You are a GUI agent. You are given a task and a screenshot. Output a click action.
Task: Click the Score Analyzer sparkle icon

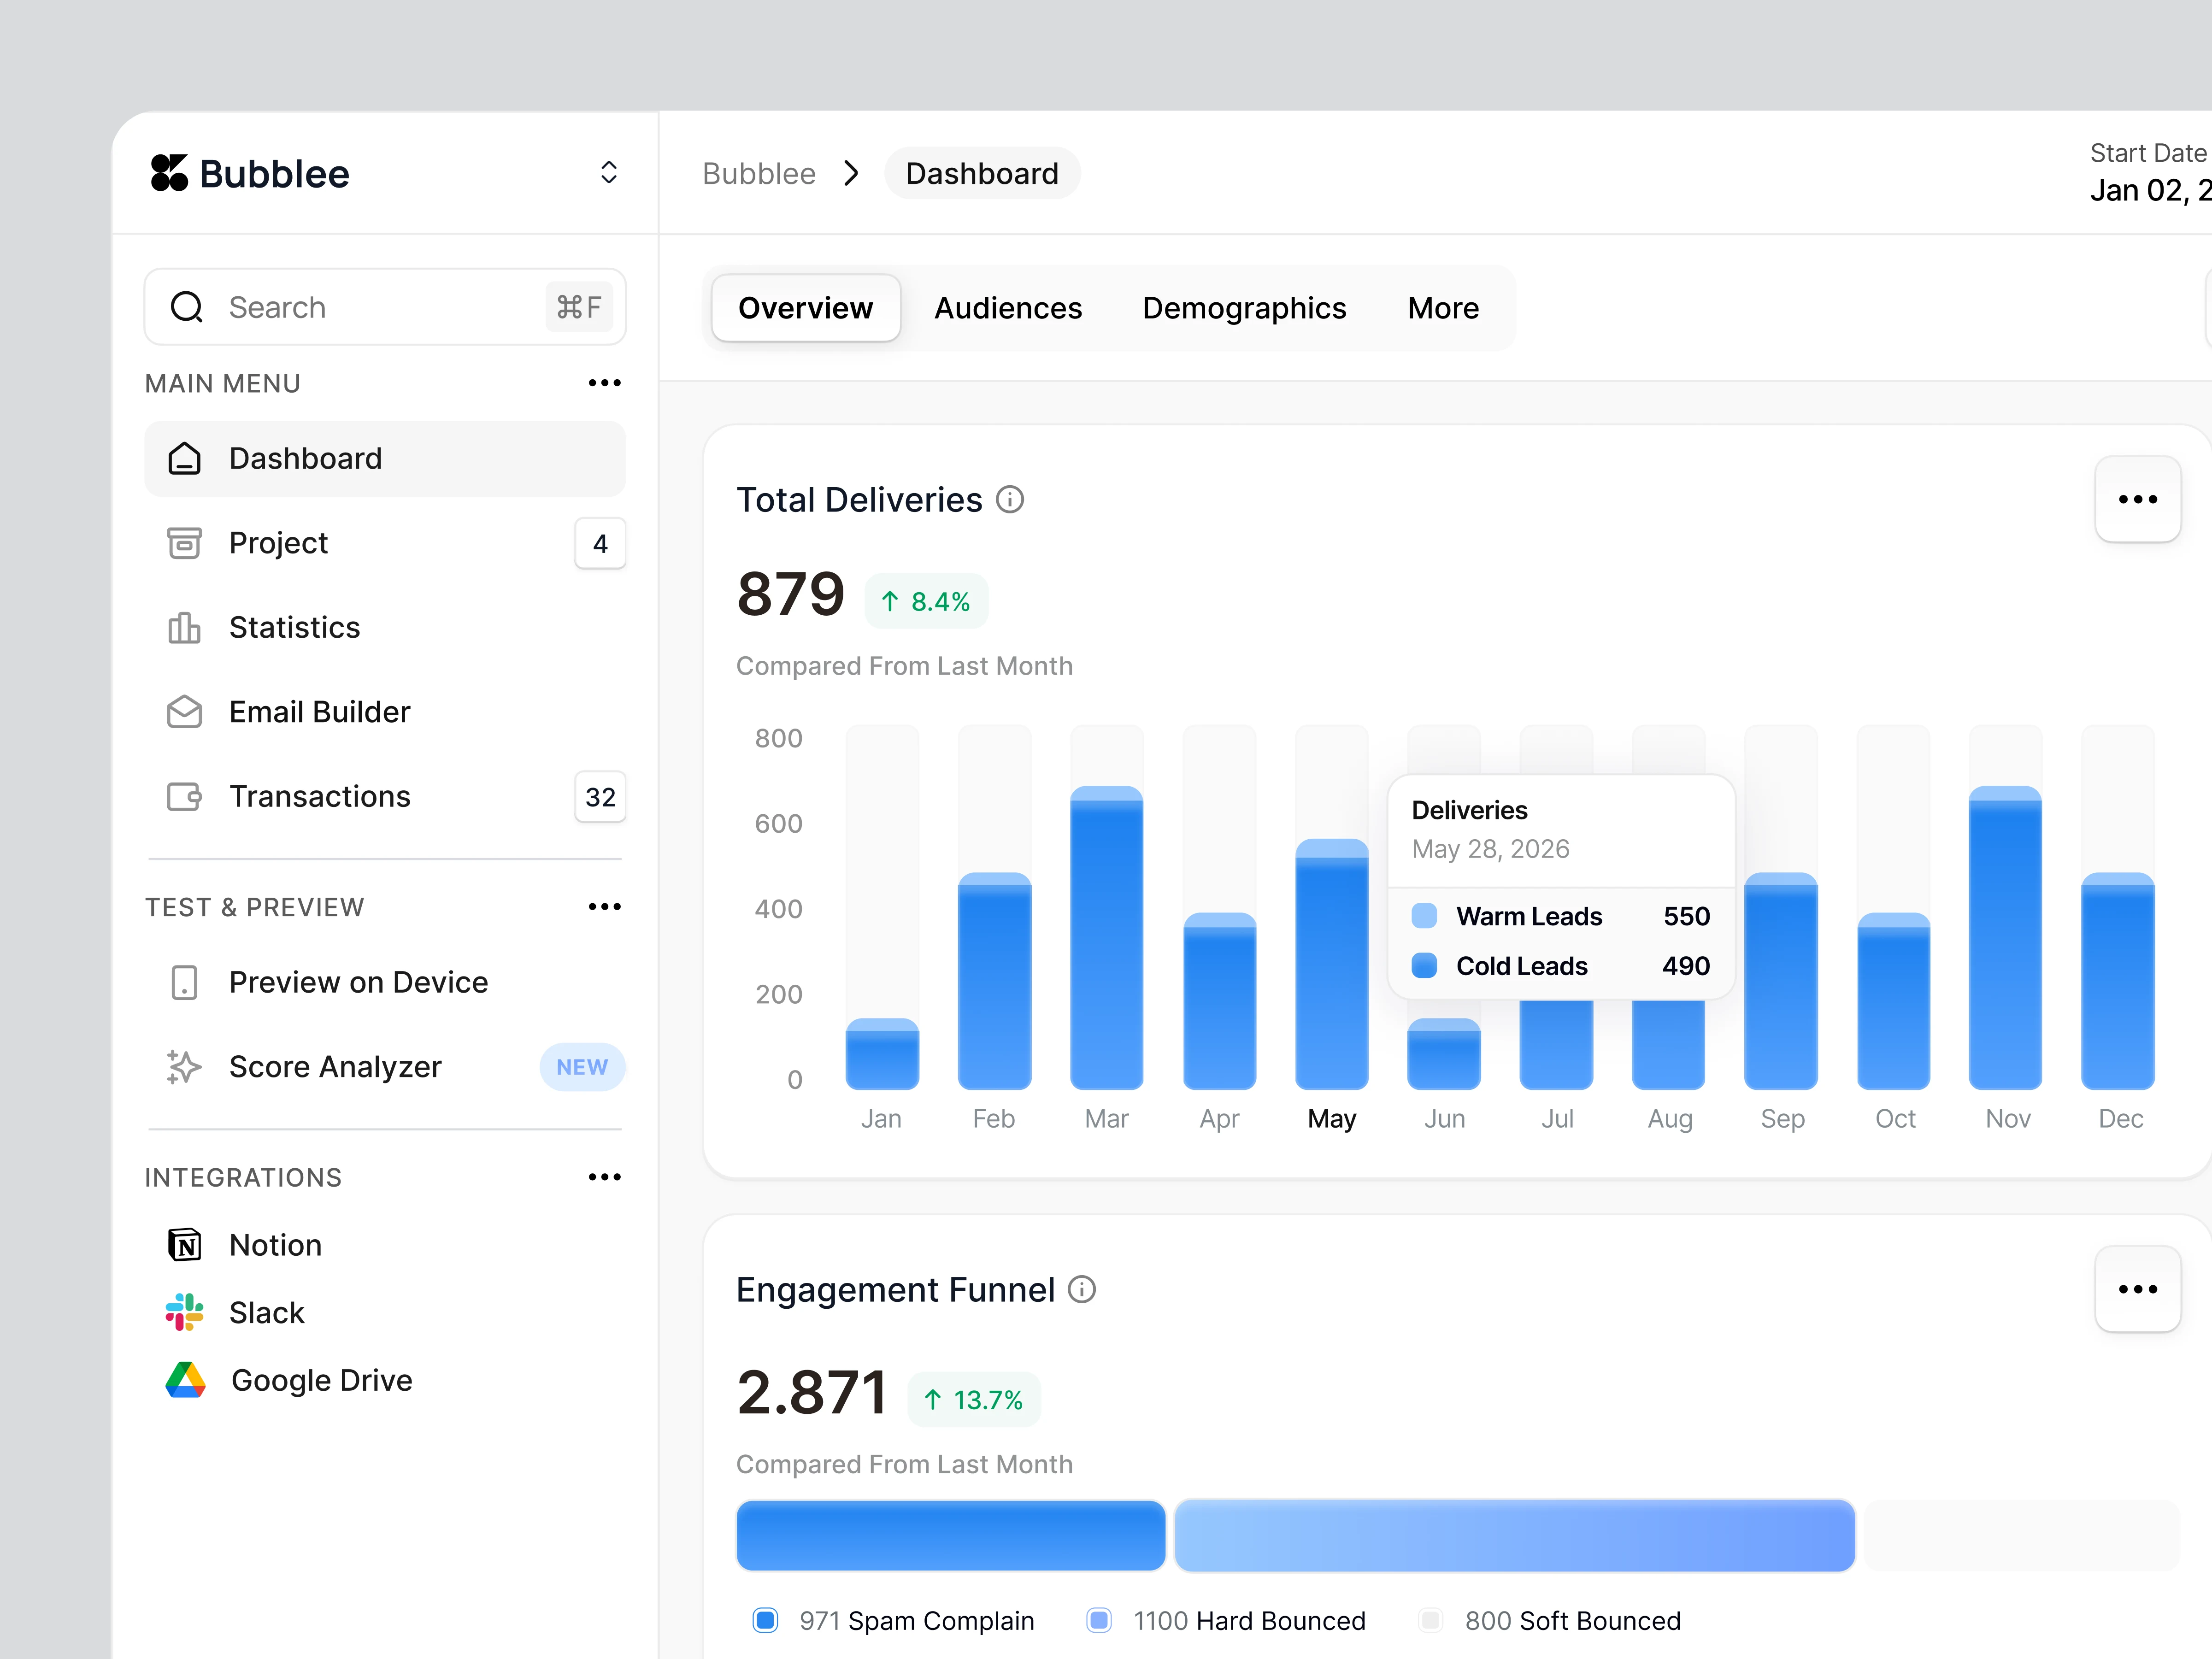tap(184, 1067)
